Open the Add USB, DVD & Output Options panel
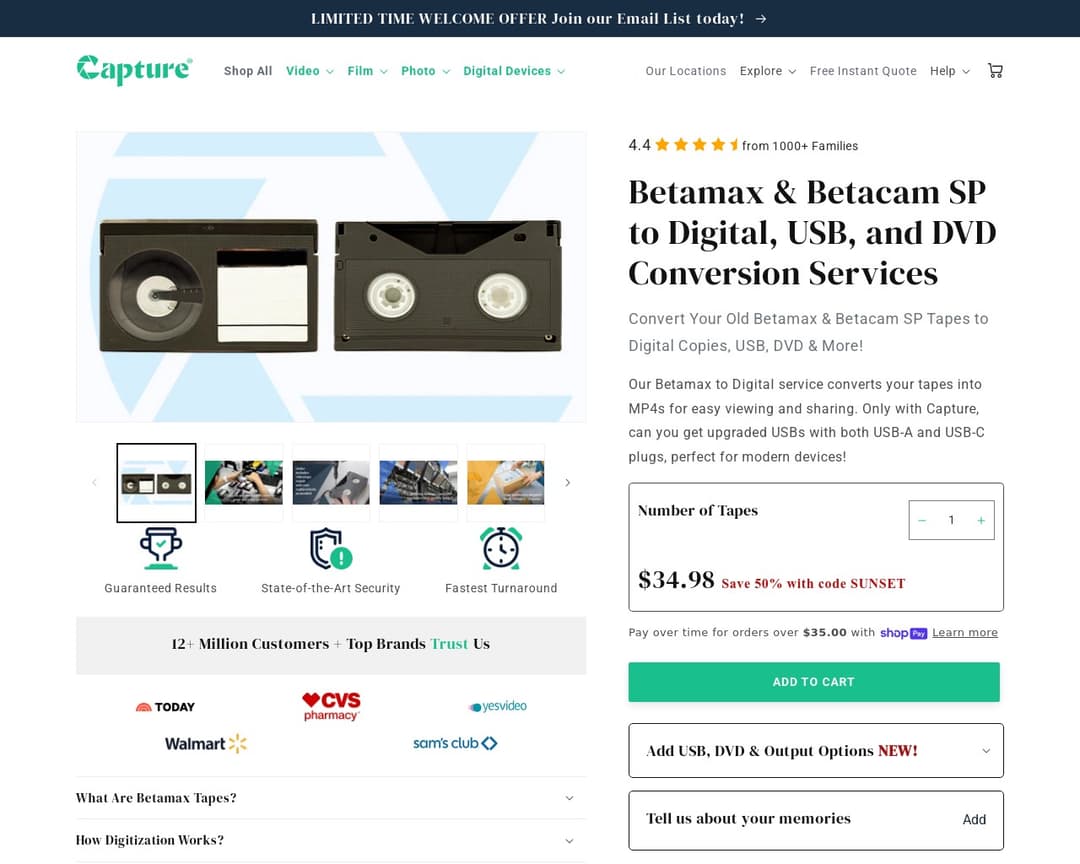The width and height of the screenshot is (1080, 864). [x=815, y=750]
